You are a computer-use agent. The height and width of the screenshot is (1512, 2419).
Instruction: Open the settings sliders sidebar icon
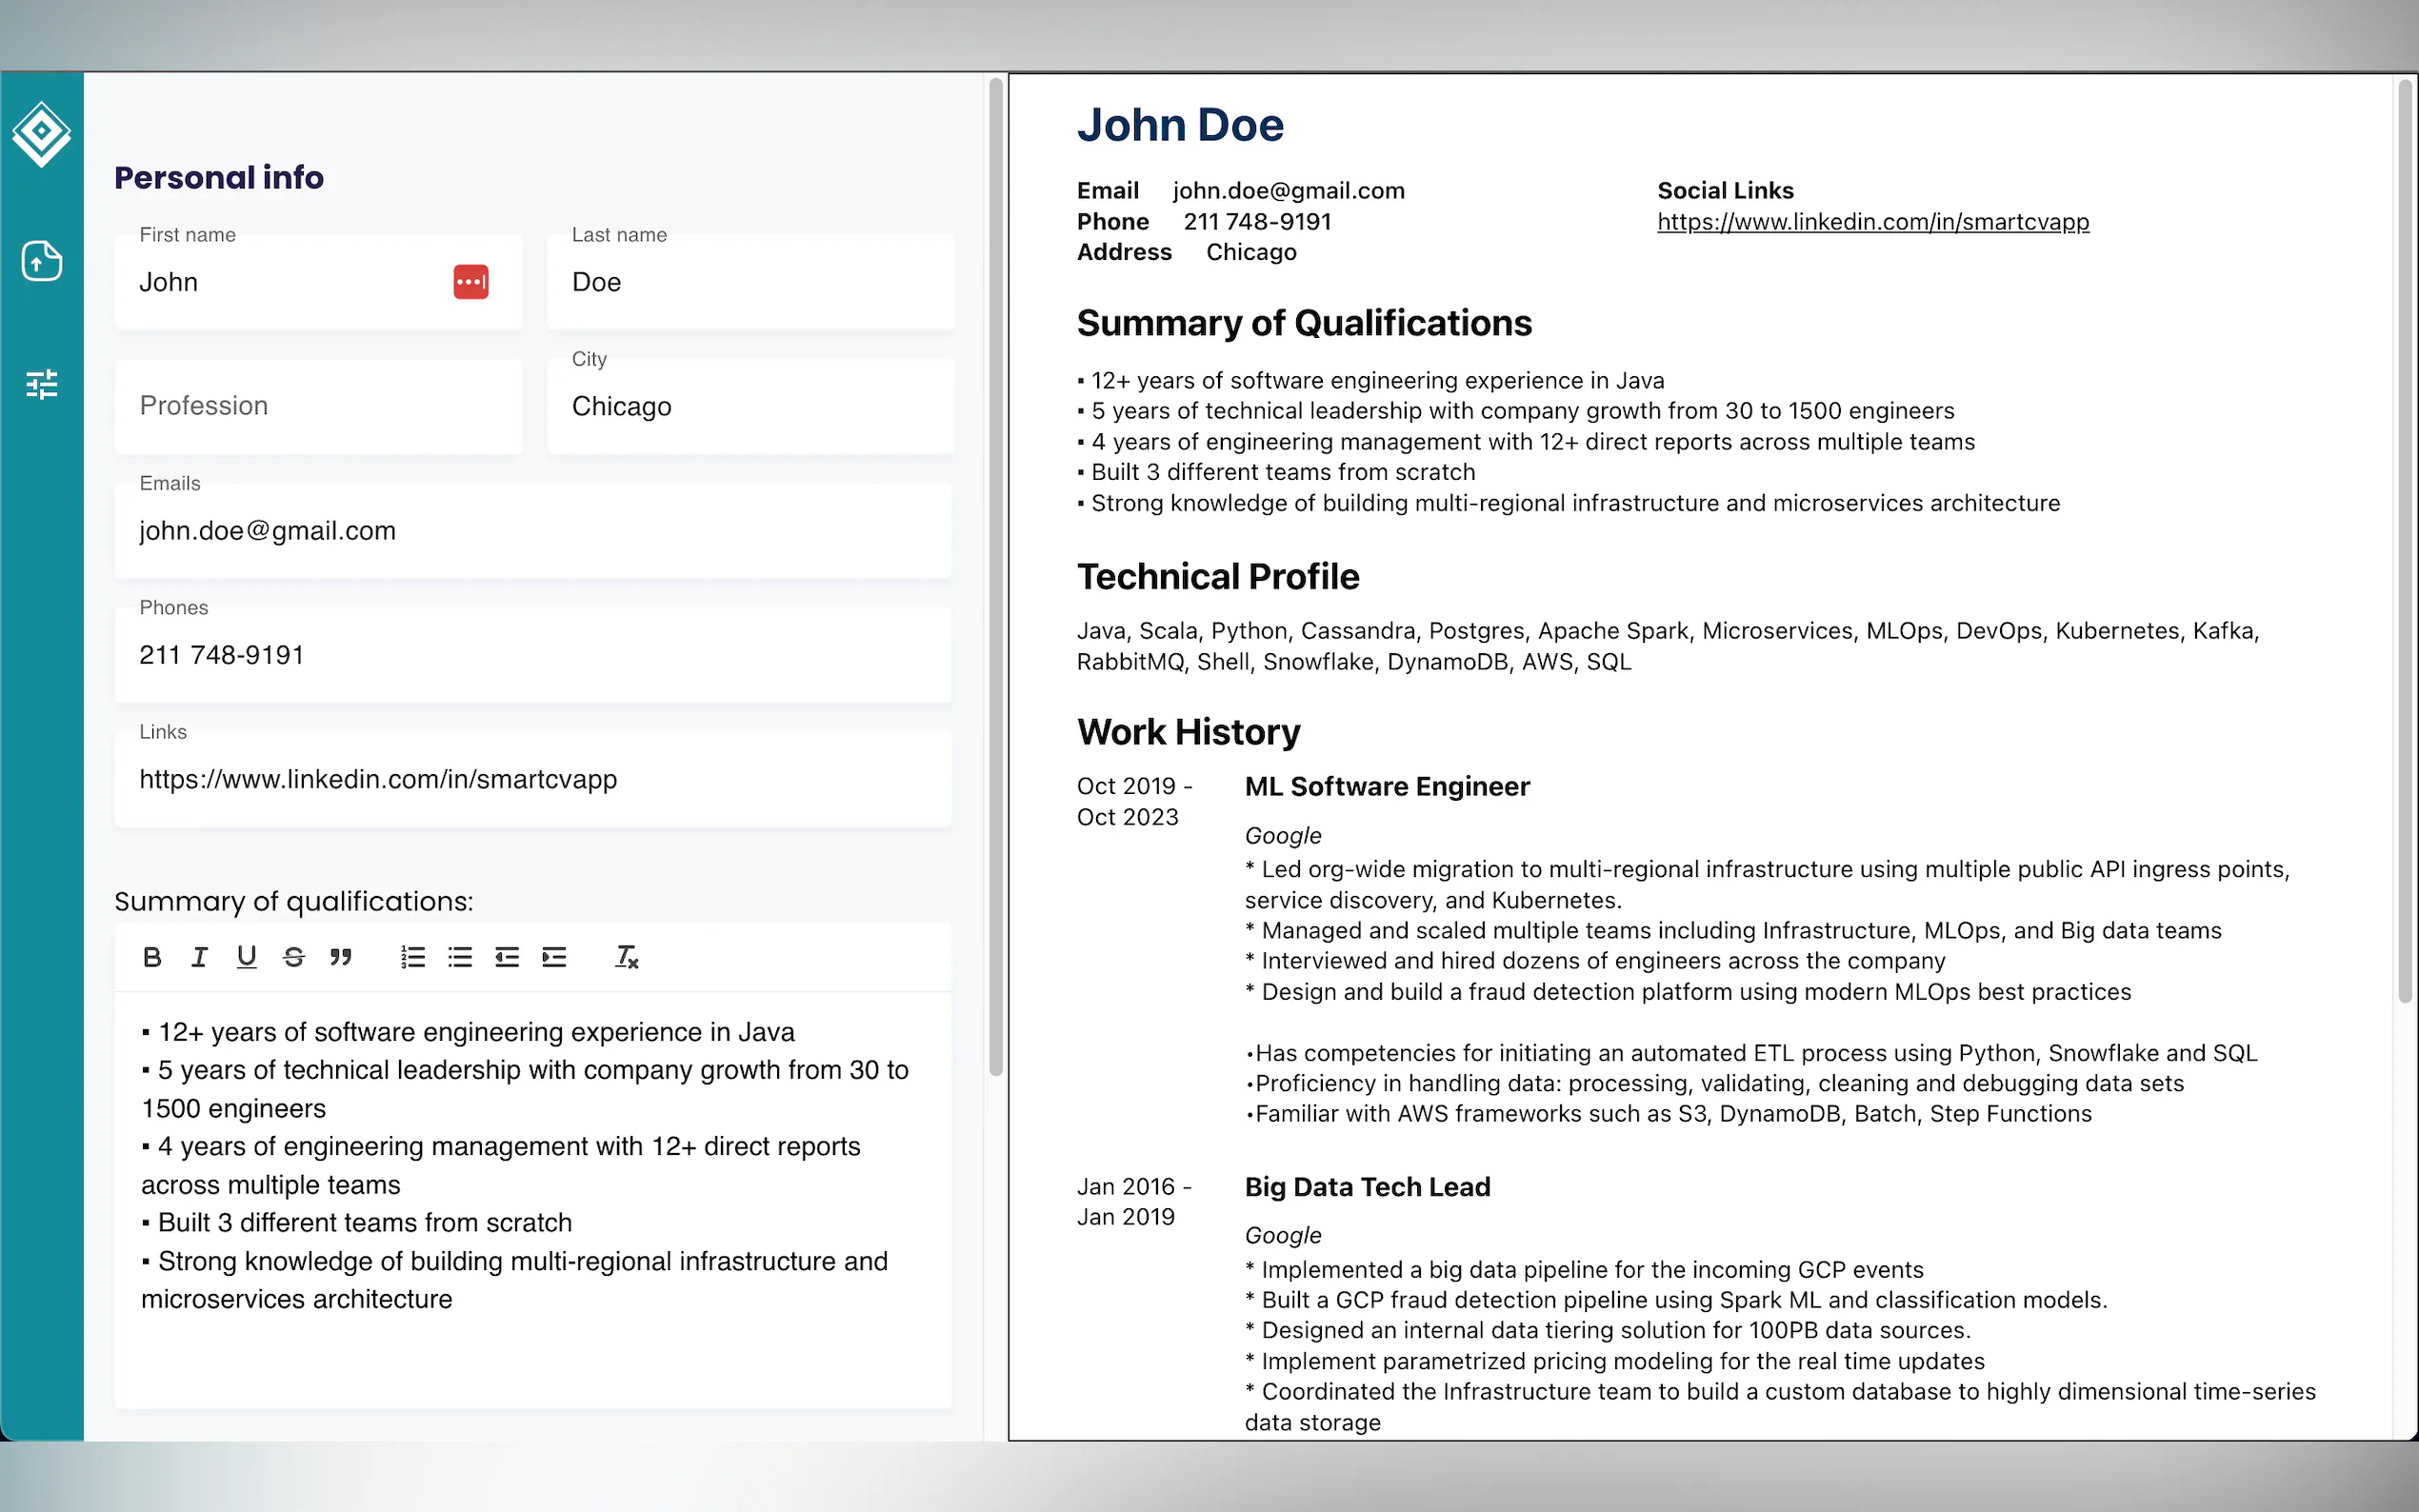[x=41, y=384]
